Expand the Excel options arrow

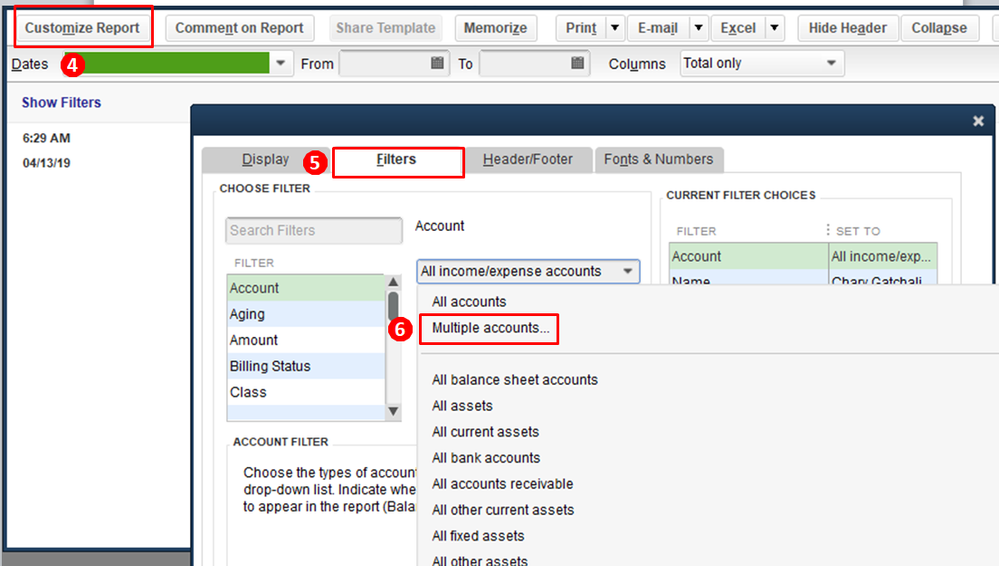tap(774, 28)
